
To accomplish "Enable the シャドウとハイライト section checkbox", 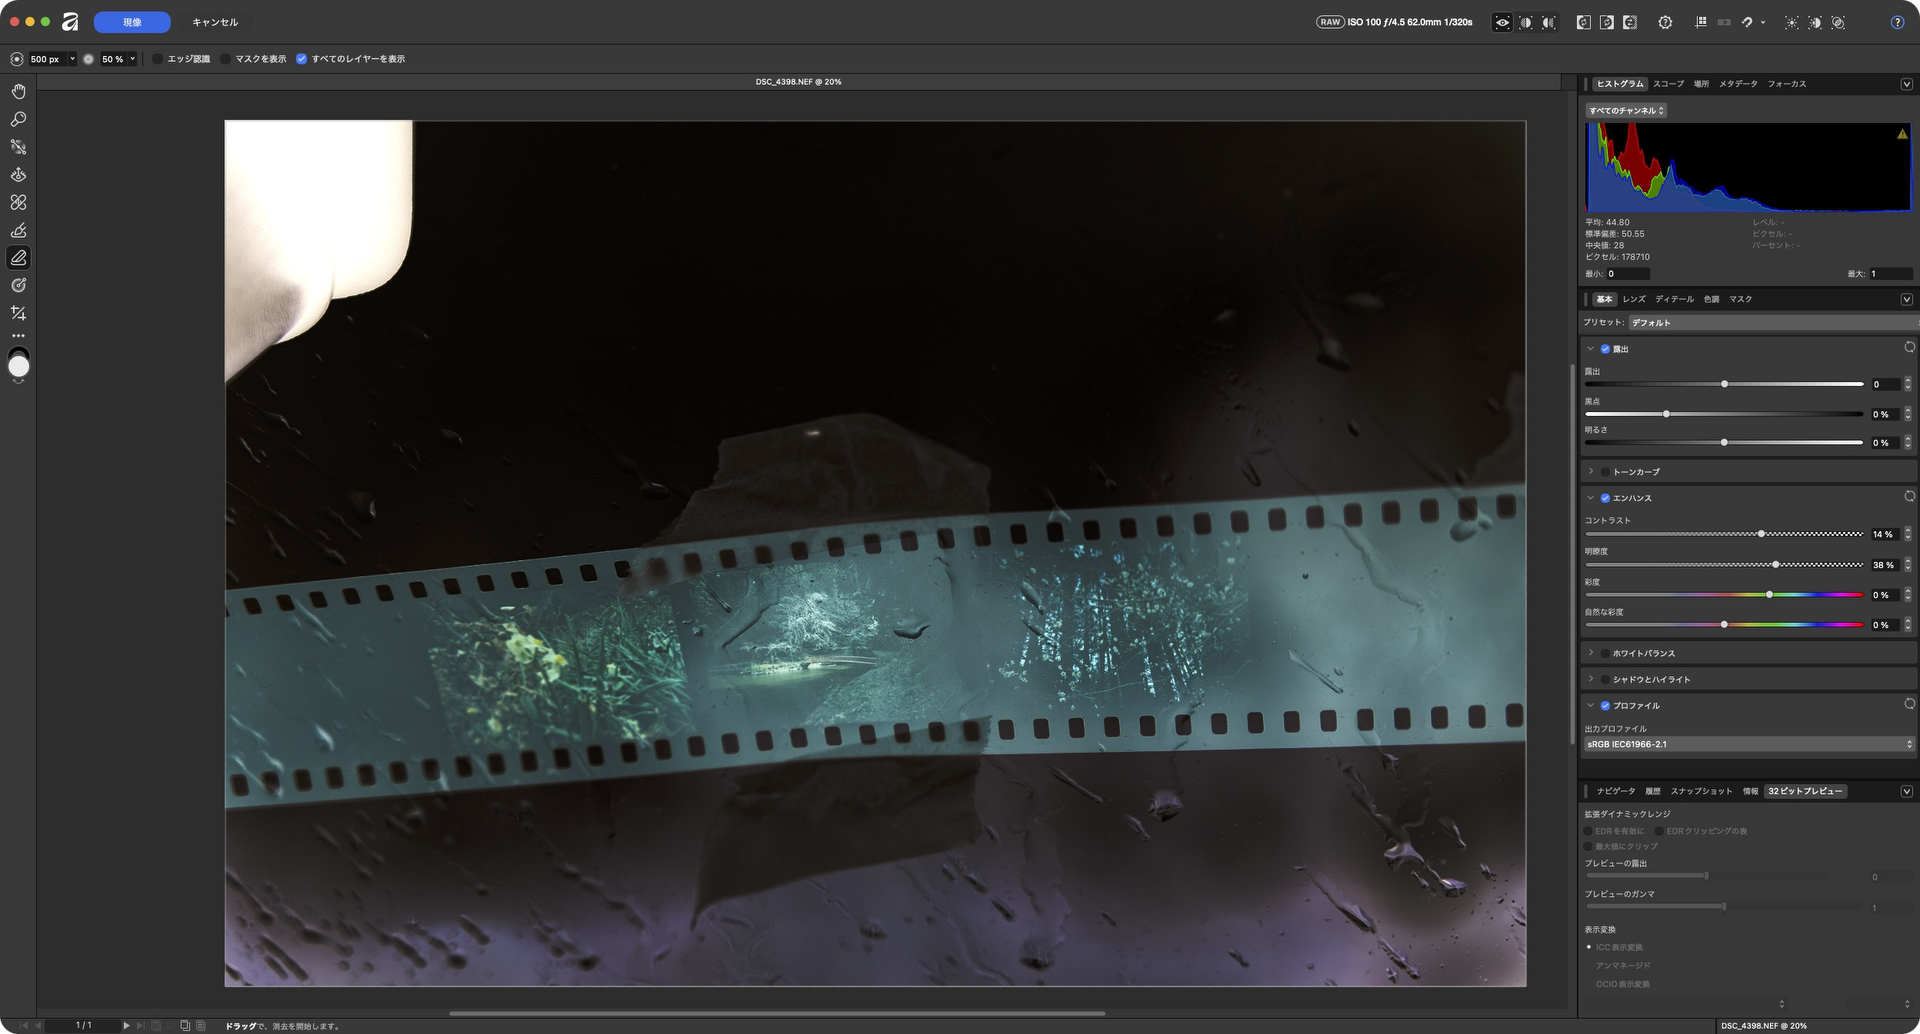I will point(1605,680).
